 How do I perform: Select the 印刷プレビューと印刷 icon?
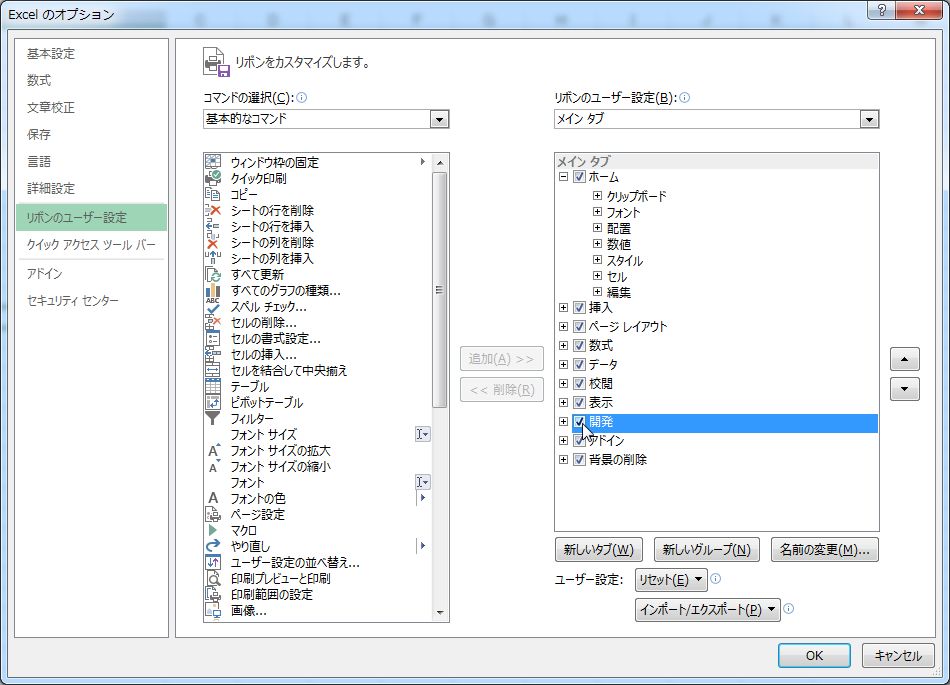213,578
